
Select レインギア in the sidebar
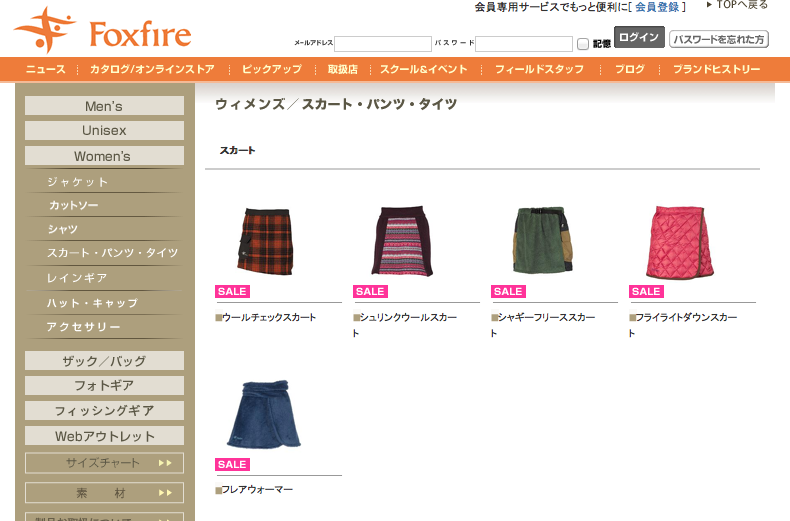pos(77,278)
